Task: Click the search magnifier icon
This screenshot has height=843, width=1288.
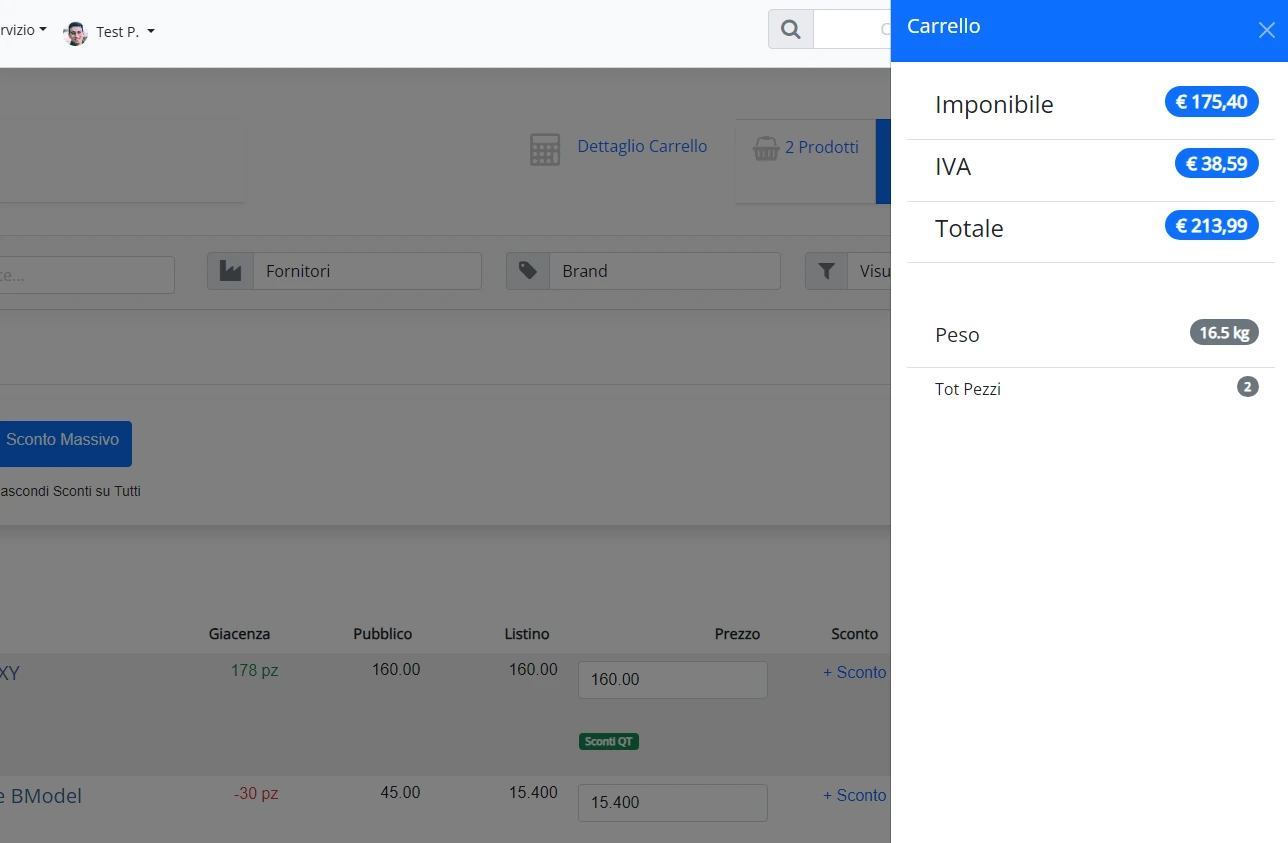Action: pyautogui.click(x=791, y=30)
